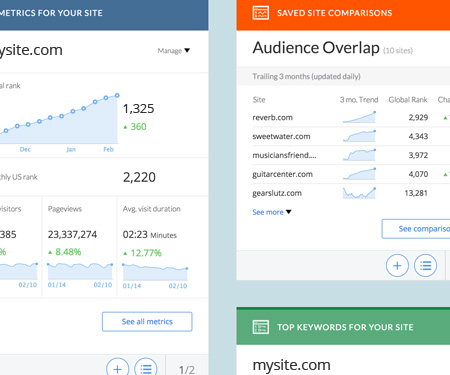This screenshot has height=375, width=450.
Task: Select guitarcenter.com in the site list
Action: point(282,174)
